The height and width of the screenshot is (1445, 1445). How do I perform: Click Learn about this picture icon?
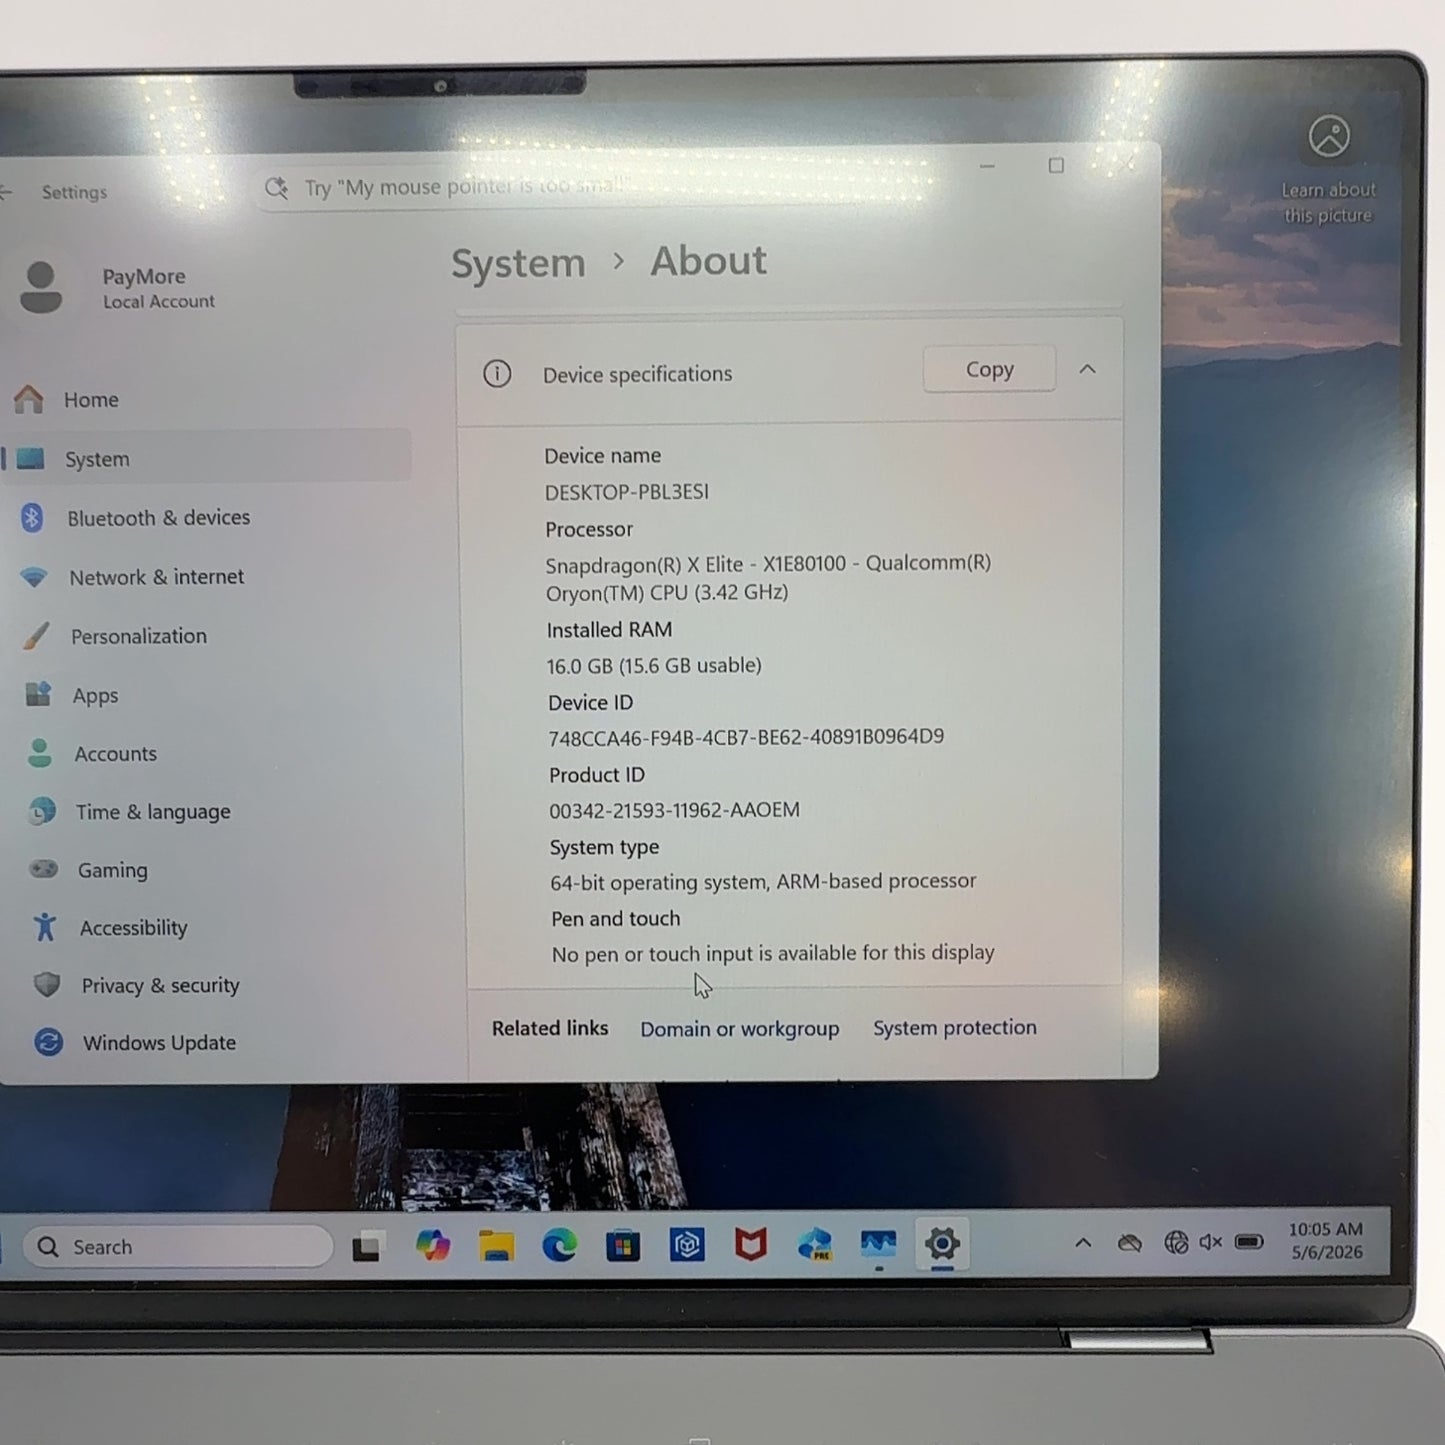[1329, 137]
